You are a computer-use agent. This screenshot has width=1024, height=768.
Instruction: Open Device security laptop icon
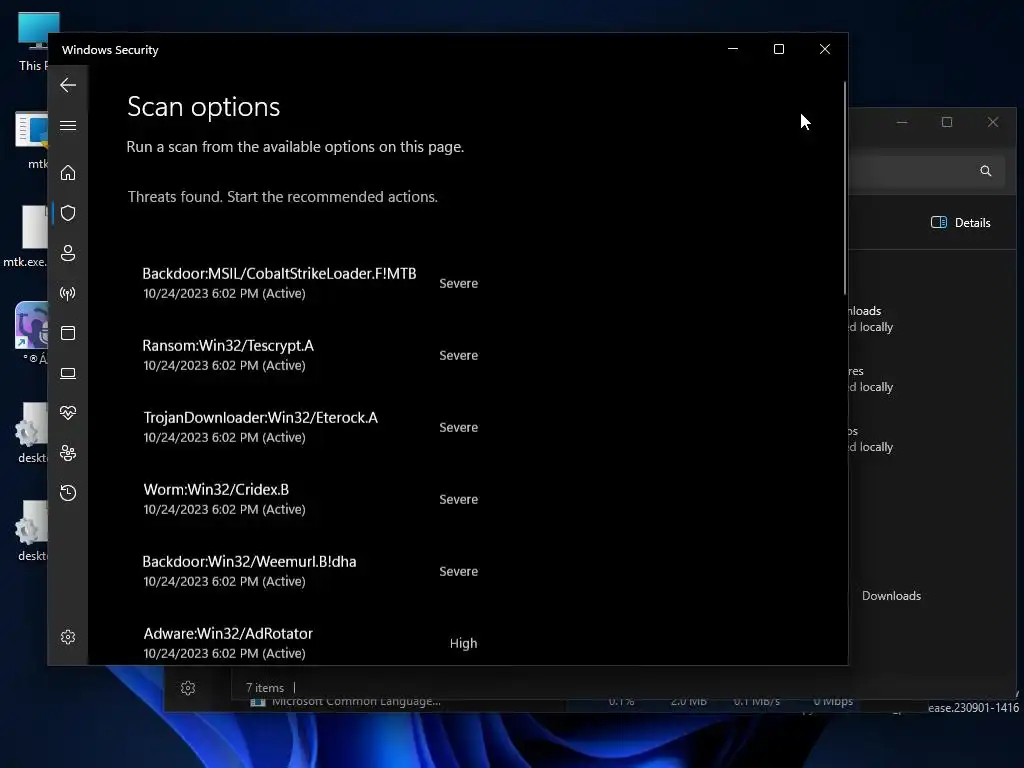[x=68, y=373]
